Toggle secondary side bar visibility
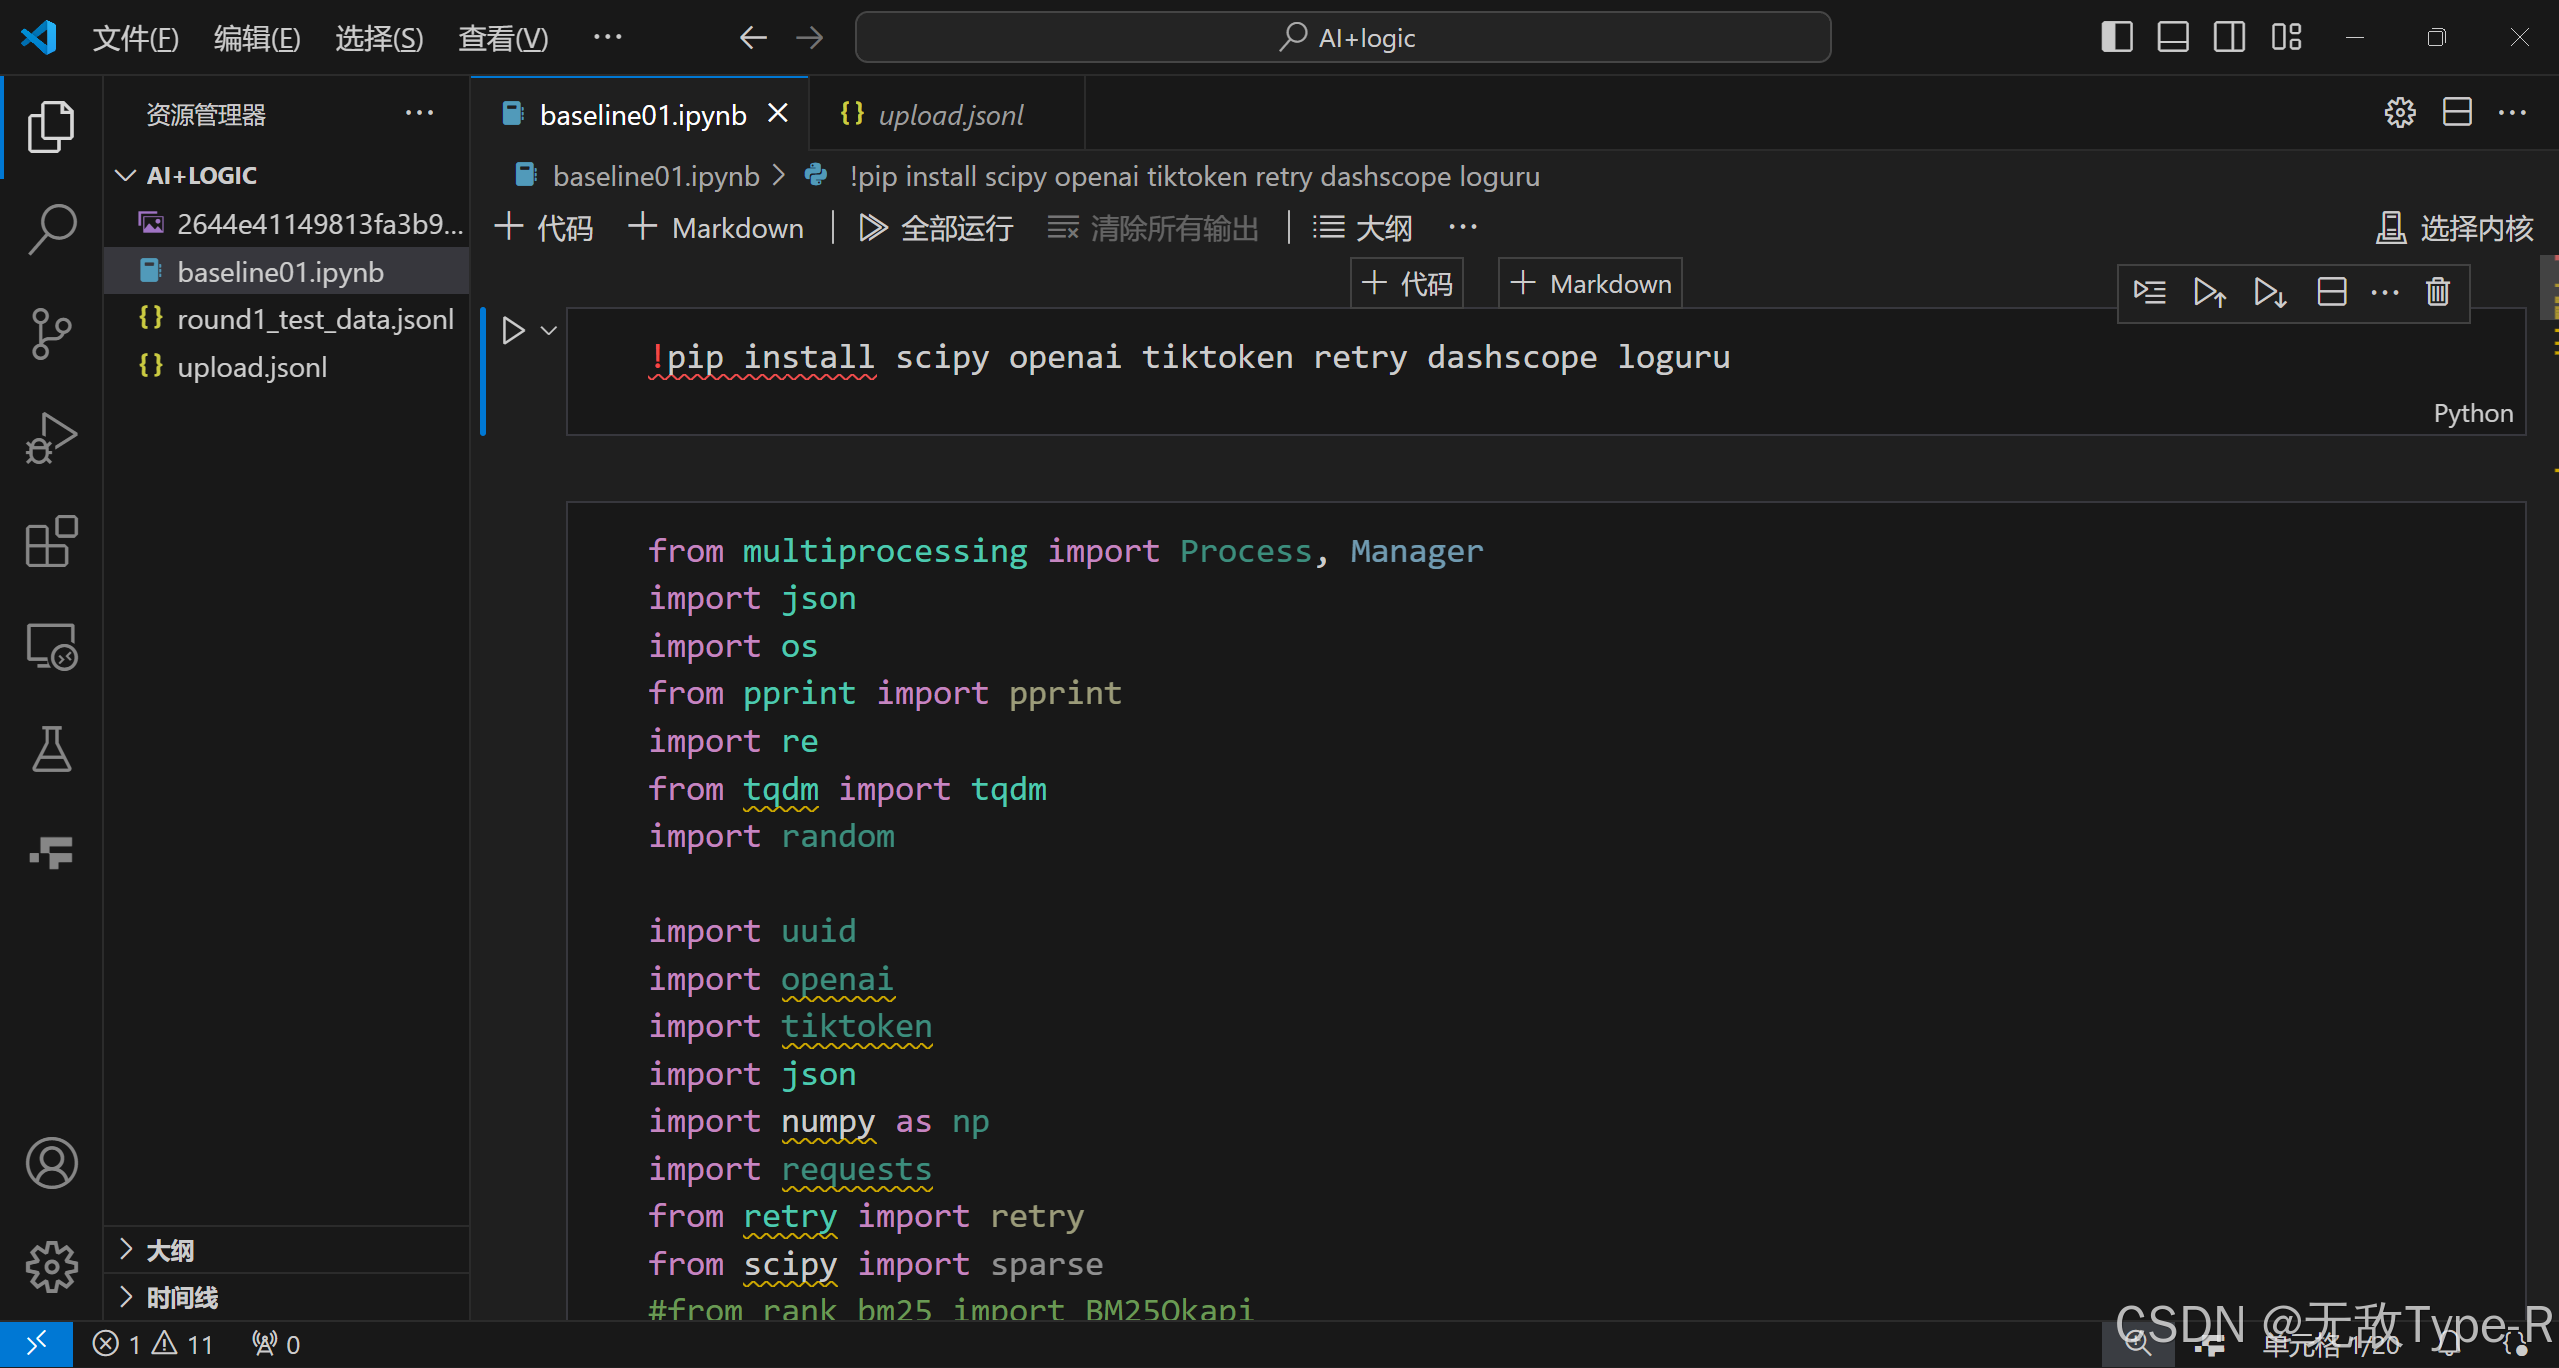Viewport: 2559px width, 1368px height. [2229, 38]
